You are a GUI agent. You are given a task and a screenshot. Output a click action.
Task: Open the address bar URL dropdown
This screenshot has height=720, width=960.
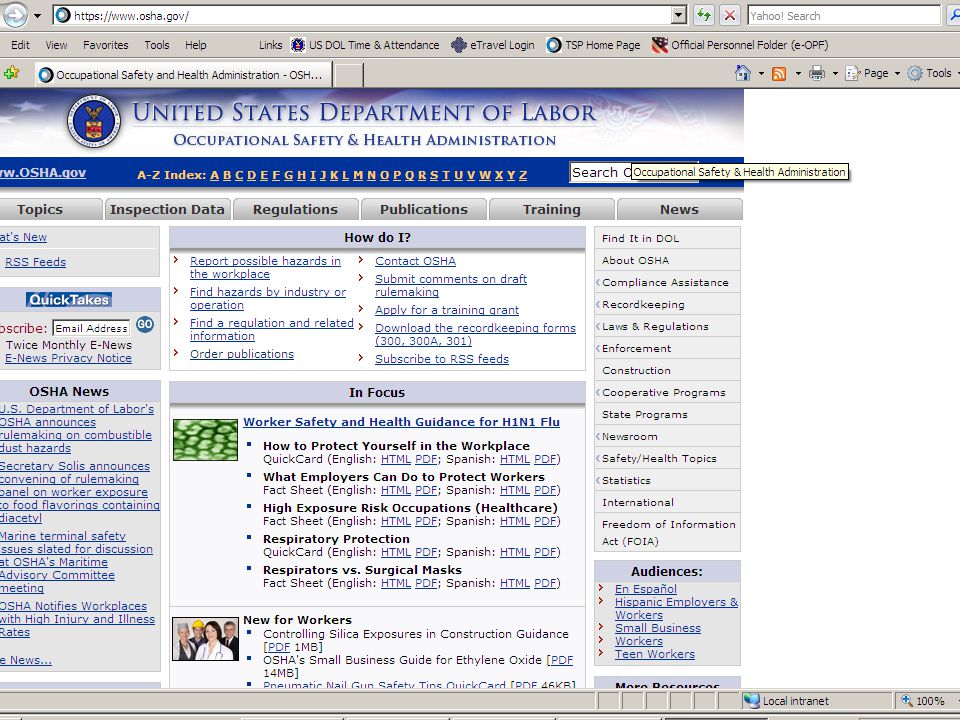click(x=678, y=15)
